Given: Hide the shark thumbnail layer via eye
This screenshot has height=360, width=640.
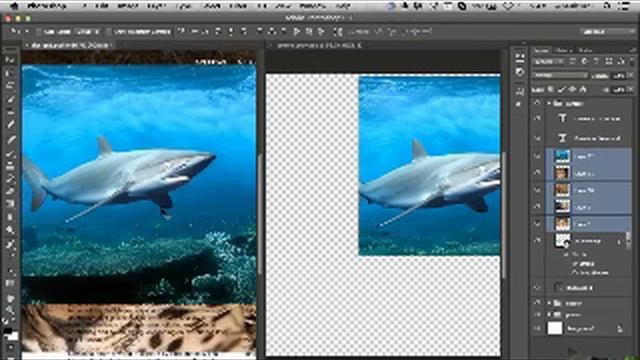Looking at the screenshot, I should pyautogui.click(x=537, y=156).
